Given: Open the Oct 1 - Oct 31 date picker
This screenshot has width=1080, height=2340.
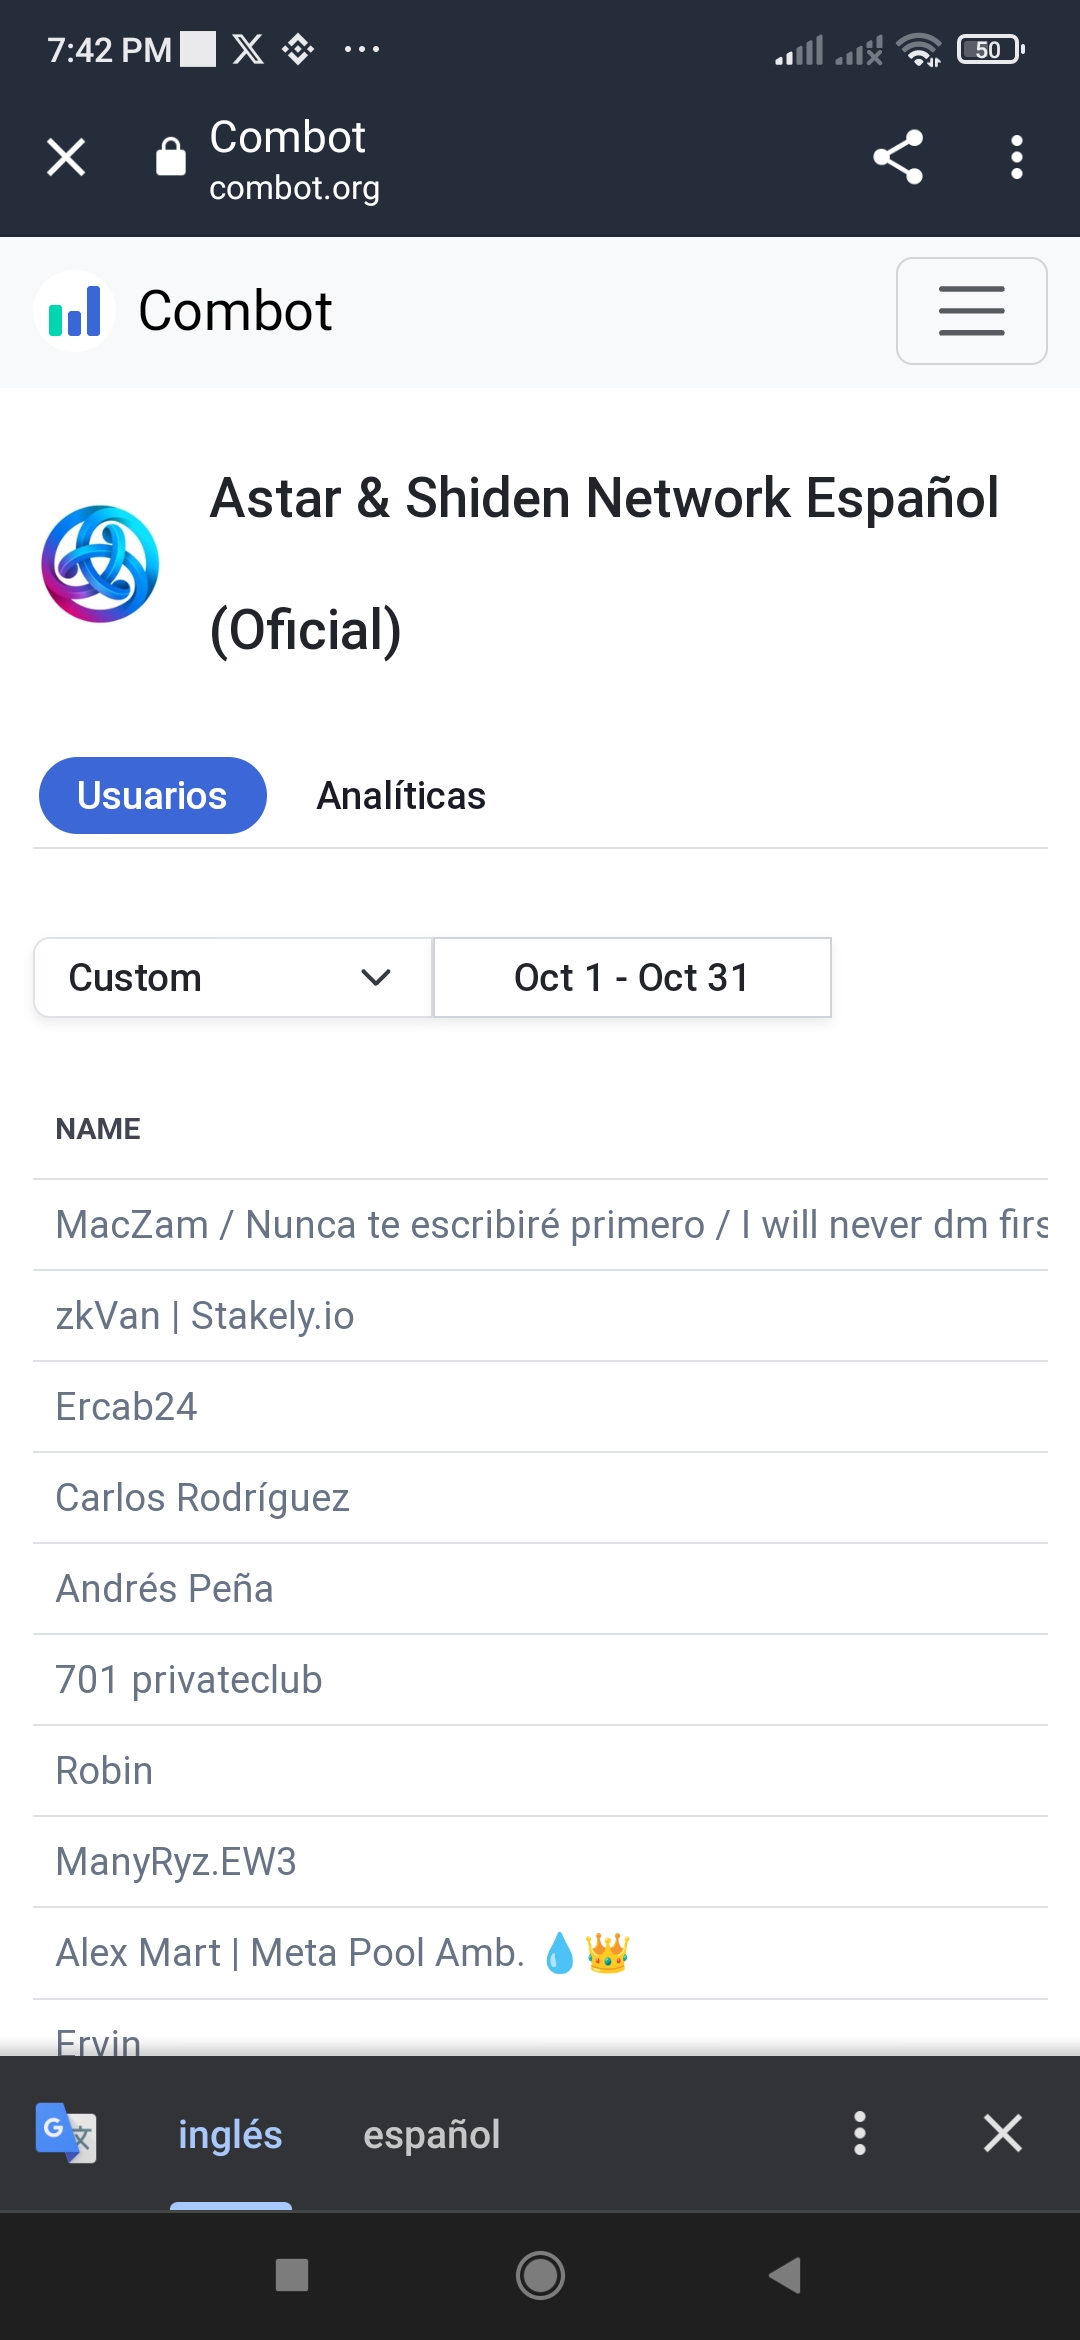Looking at the screenshot, I should coord(632,978).
